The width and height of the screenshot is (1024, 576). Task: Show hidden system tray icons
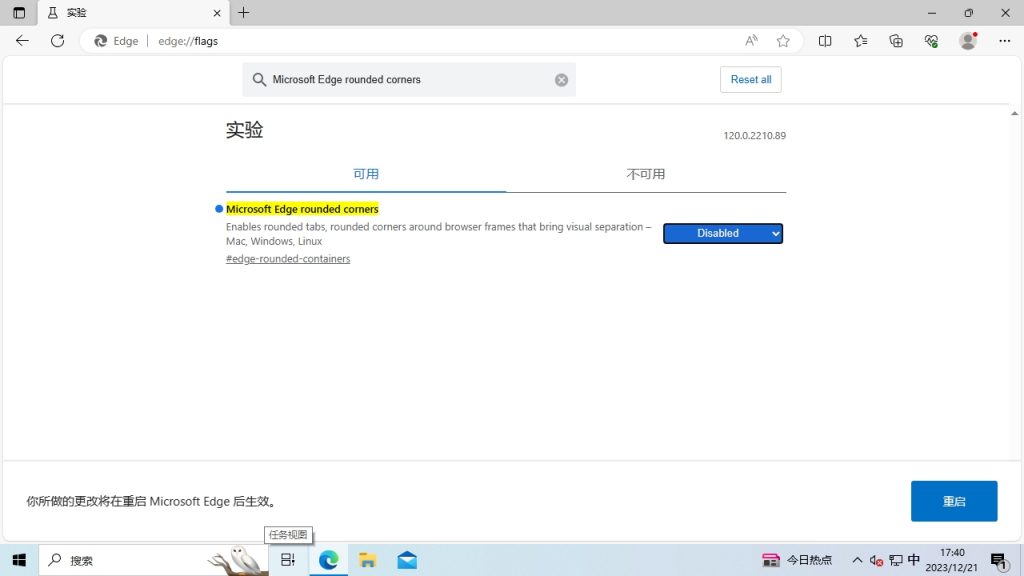point(857,560)
